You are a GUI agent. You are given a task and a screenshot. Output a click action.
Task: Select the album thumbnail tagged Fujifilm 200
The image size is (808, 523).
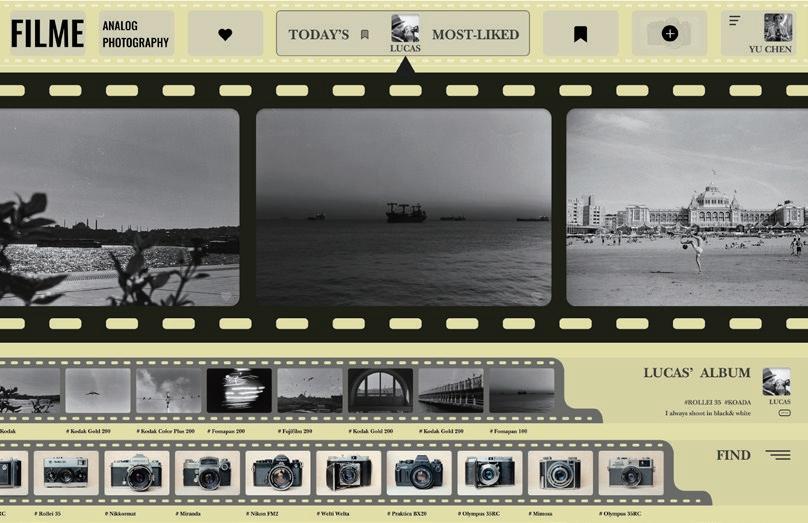click(310, 390)
